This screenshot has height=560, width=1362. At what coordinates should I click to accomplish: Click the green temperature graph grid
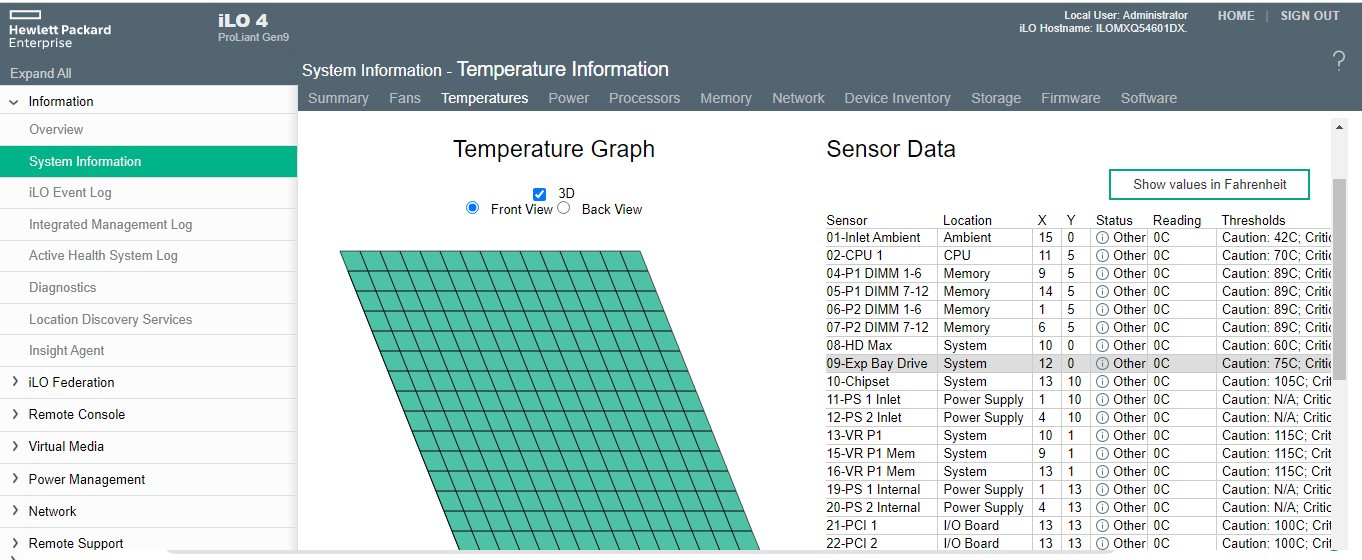(x=550, y=400)
